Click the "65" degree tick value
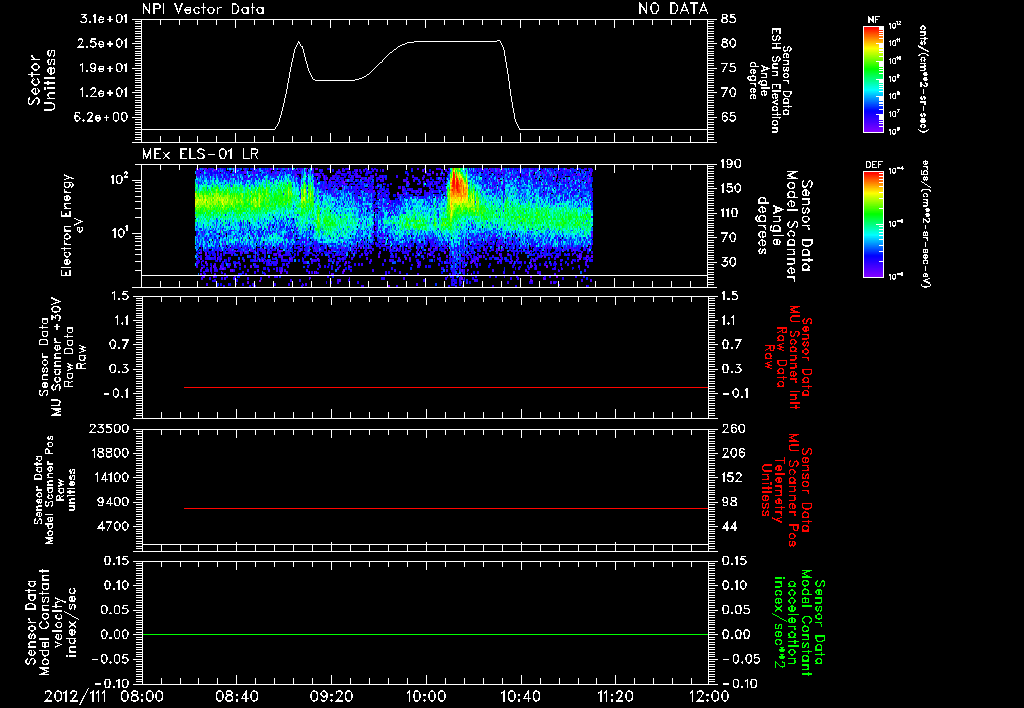Screen dimensions: 1024x708 click(x=729, y=118)
